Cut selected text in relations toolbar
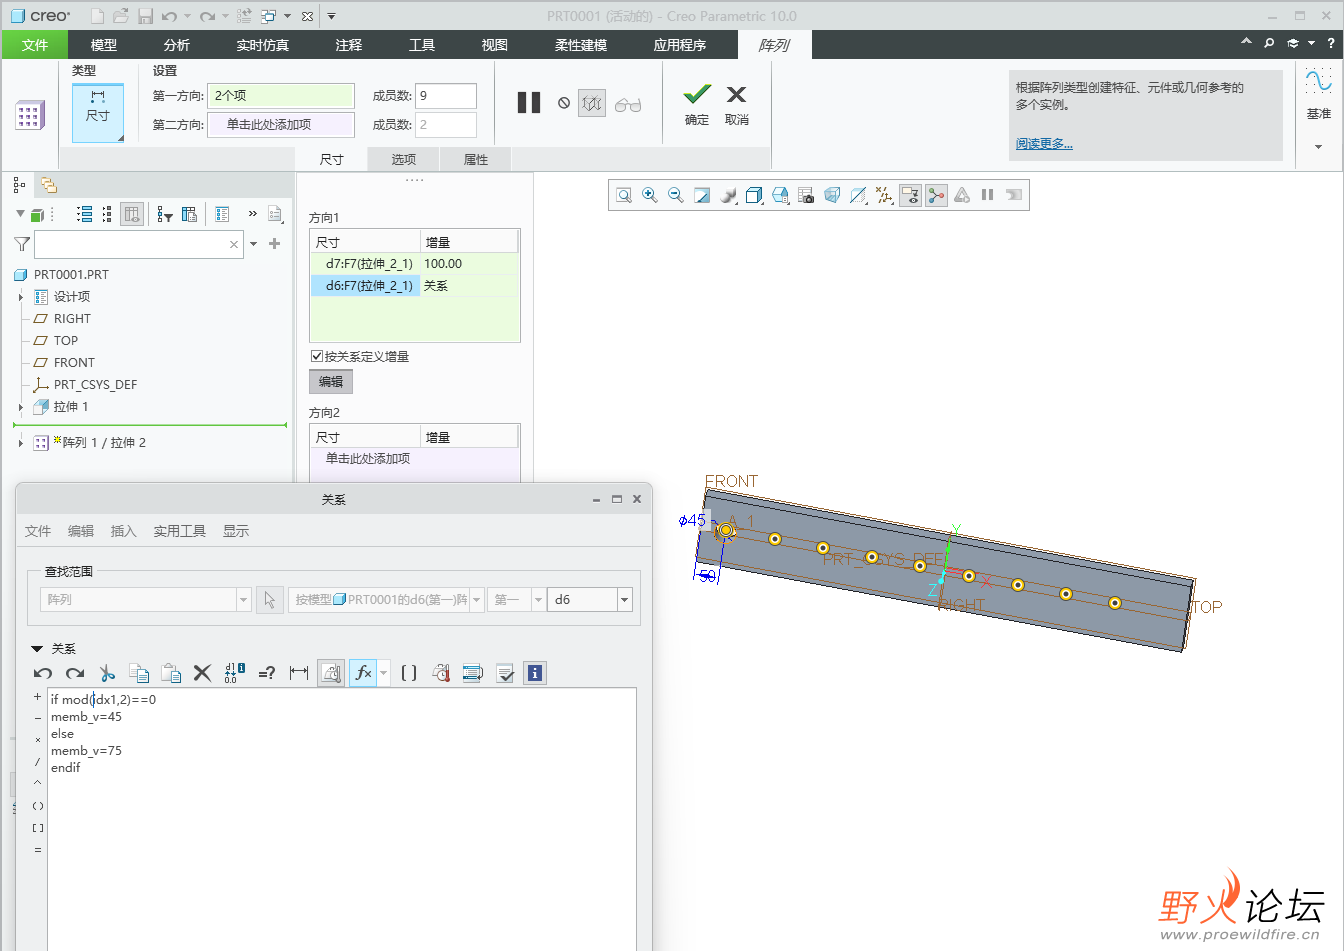Screen dimensions: 1344x951 coord(107,673)
